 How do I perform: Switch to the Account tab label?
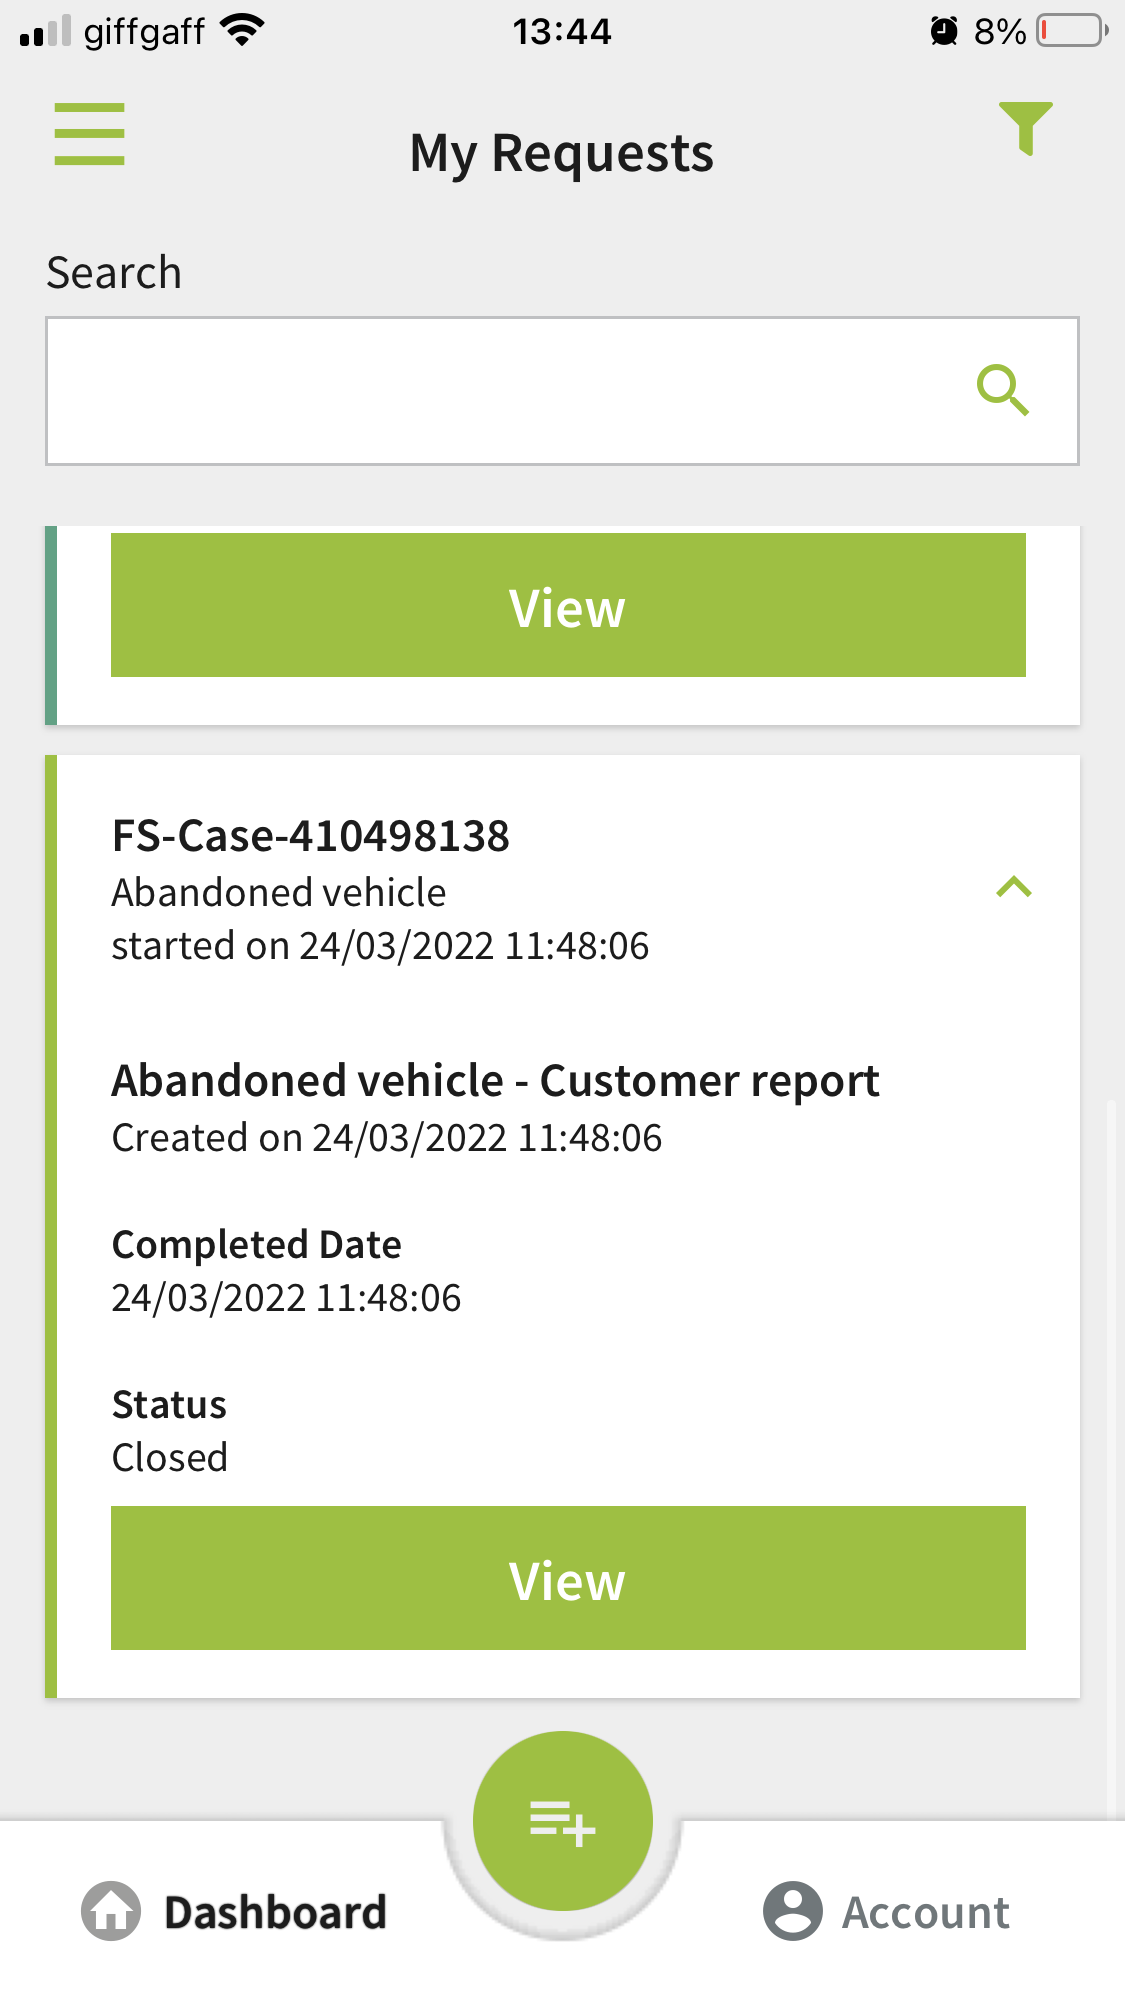tap(926, 1912)
